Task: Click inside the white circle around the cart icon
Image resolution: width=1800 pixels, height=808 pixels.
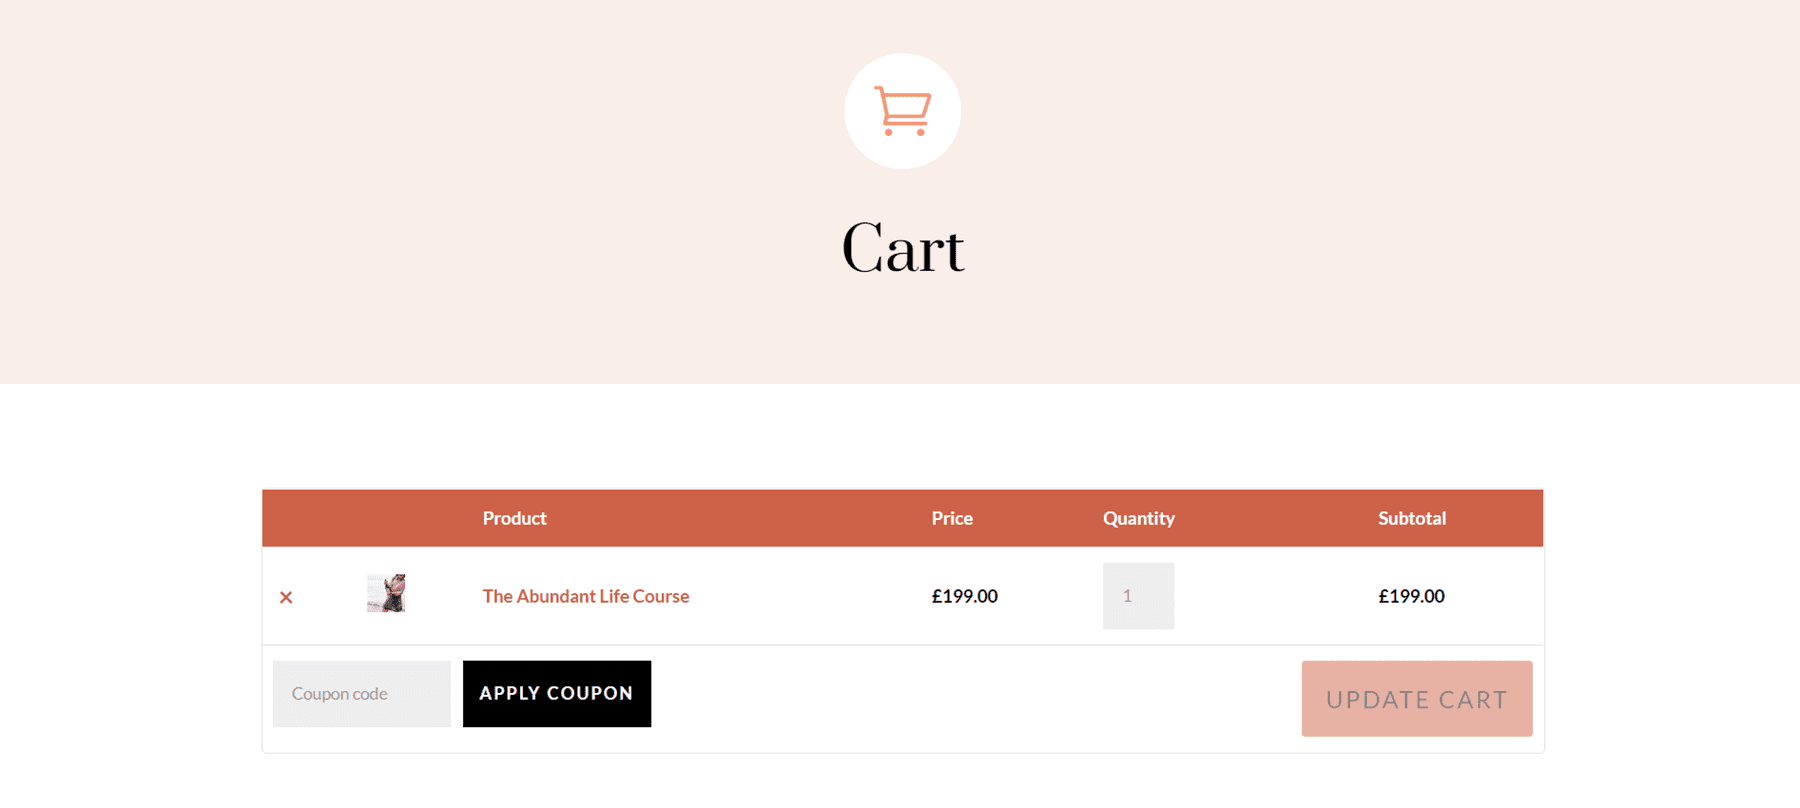Action: tap(903, 110)
